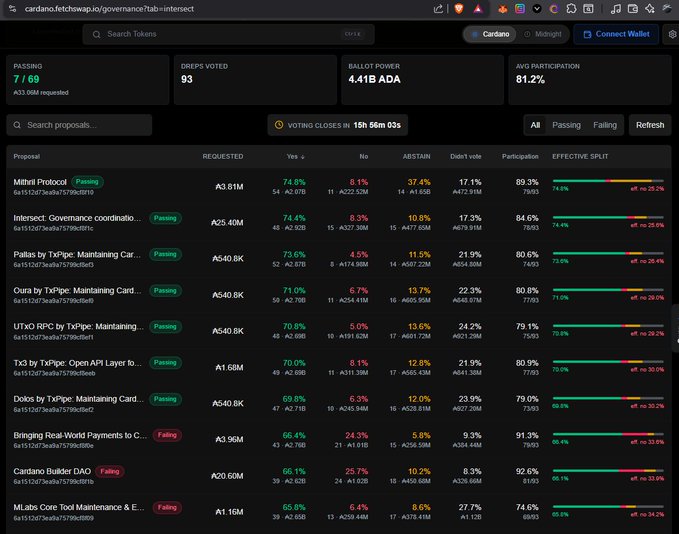
Task: Click the Connect Wallet button
Action: pyautogui.click(x=616, y=34)
